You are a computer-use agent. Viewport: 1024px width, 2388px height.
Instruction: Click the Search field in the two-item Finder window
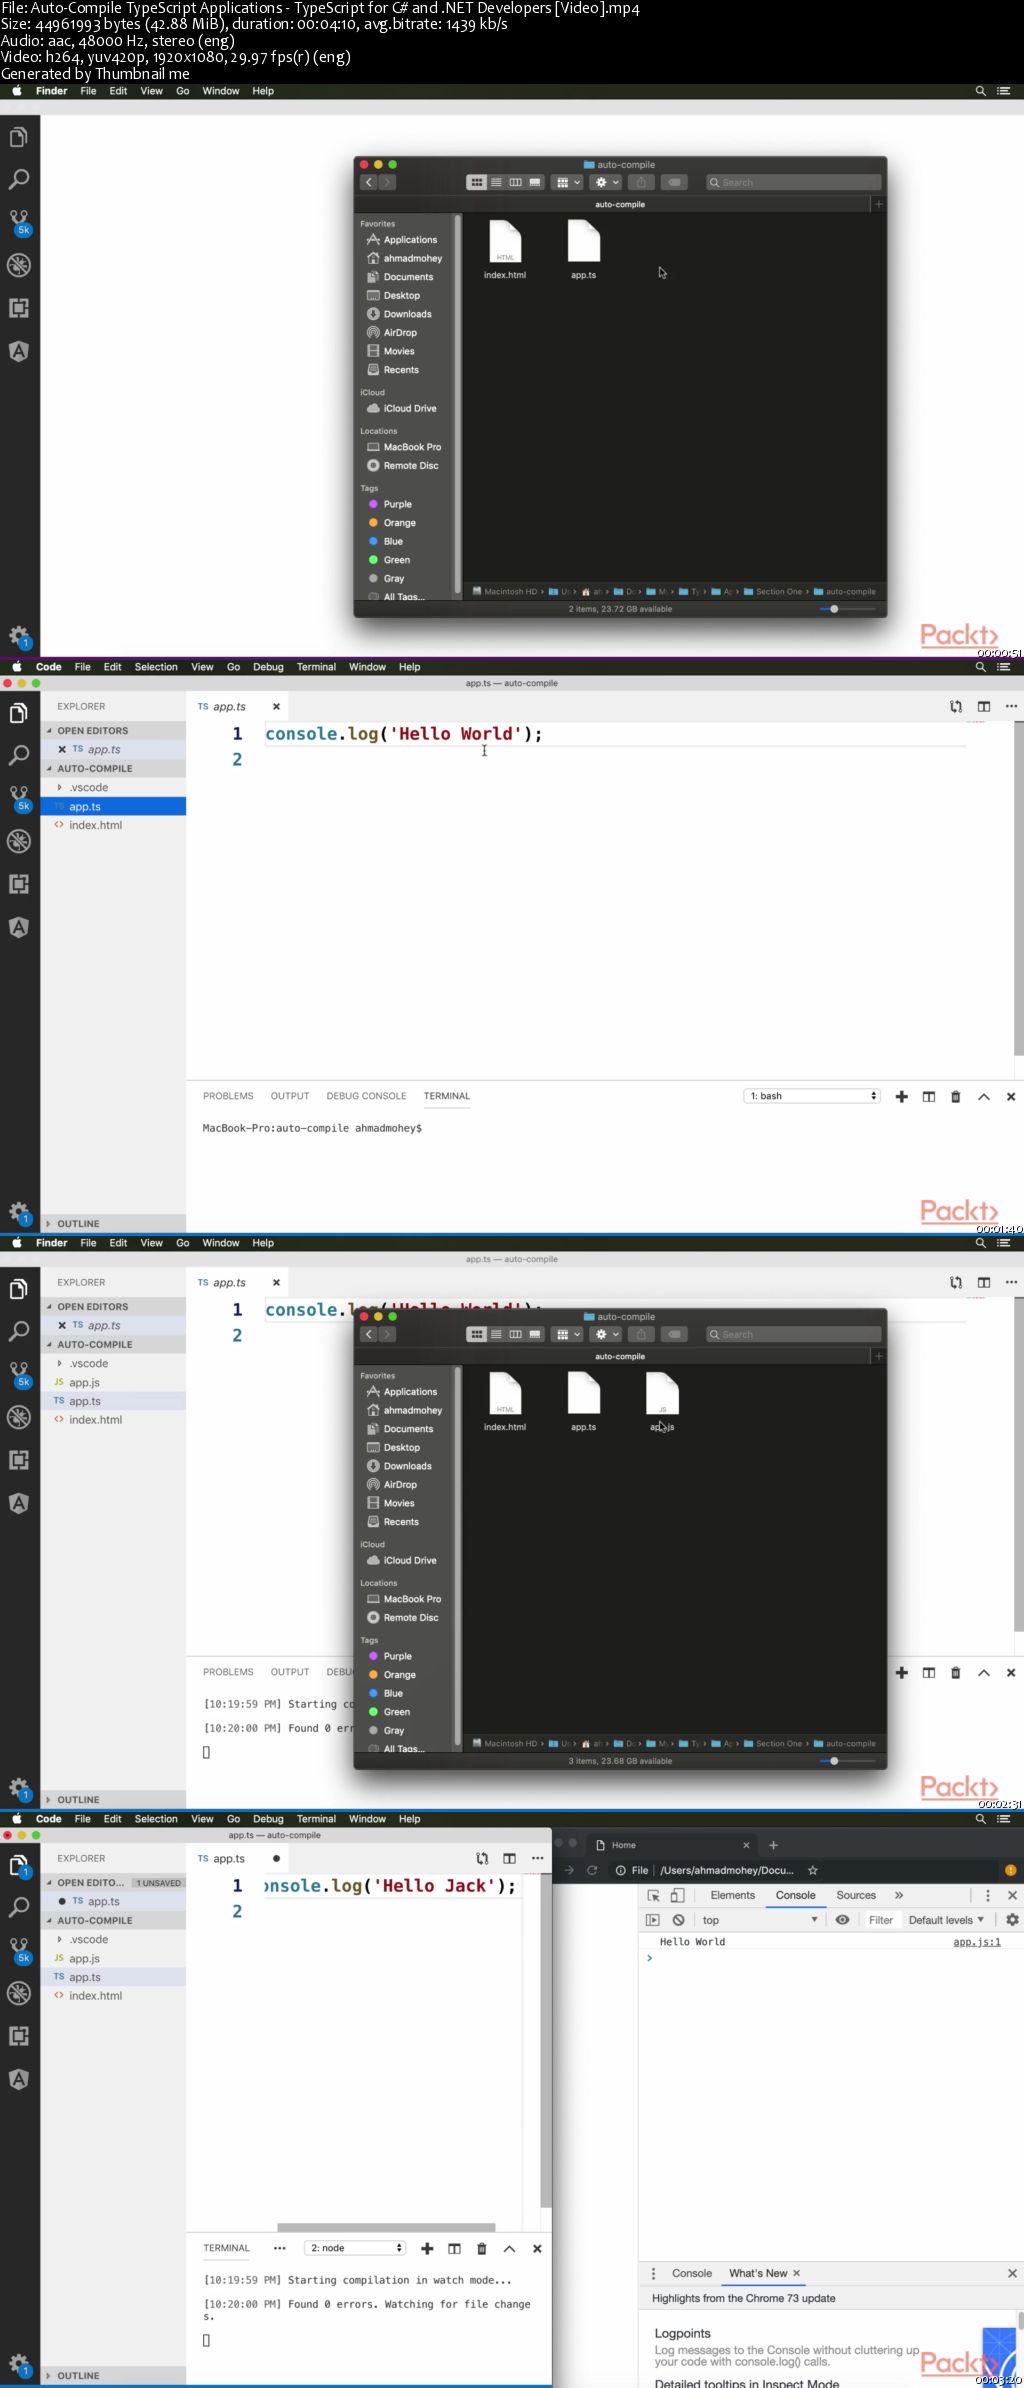click(794, 182)
